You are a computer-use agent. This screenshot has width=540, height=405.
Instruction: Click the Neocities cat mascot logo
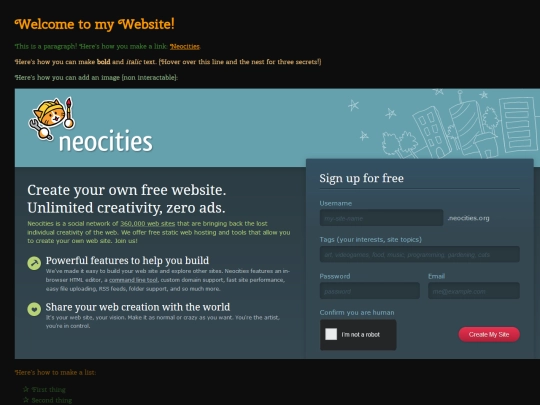coord(52,119)
